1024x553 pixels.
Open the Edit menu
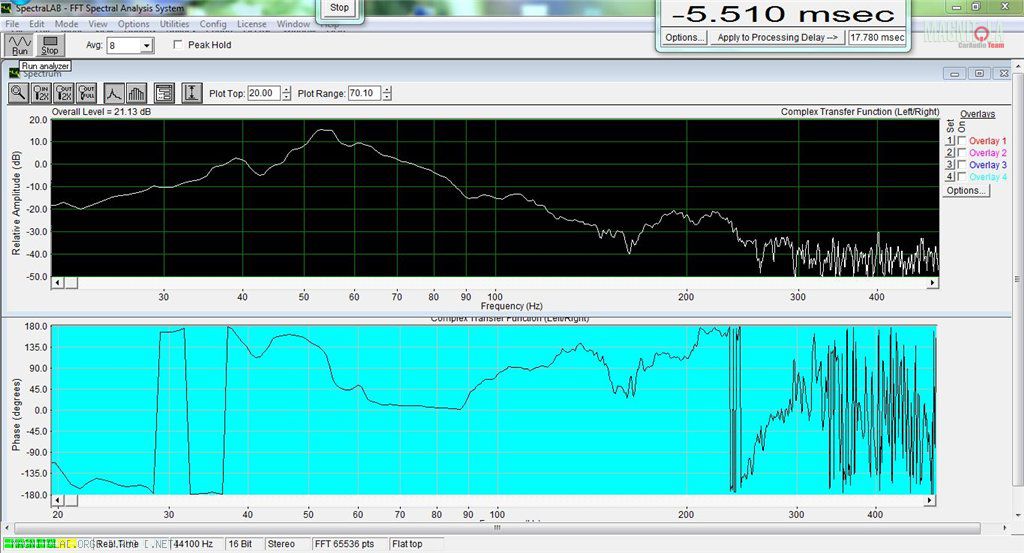pos(37,24)
